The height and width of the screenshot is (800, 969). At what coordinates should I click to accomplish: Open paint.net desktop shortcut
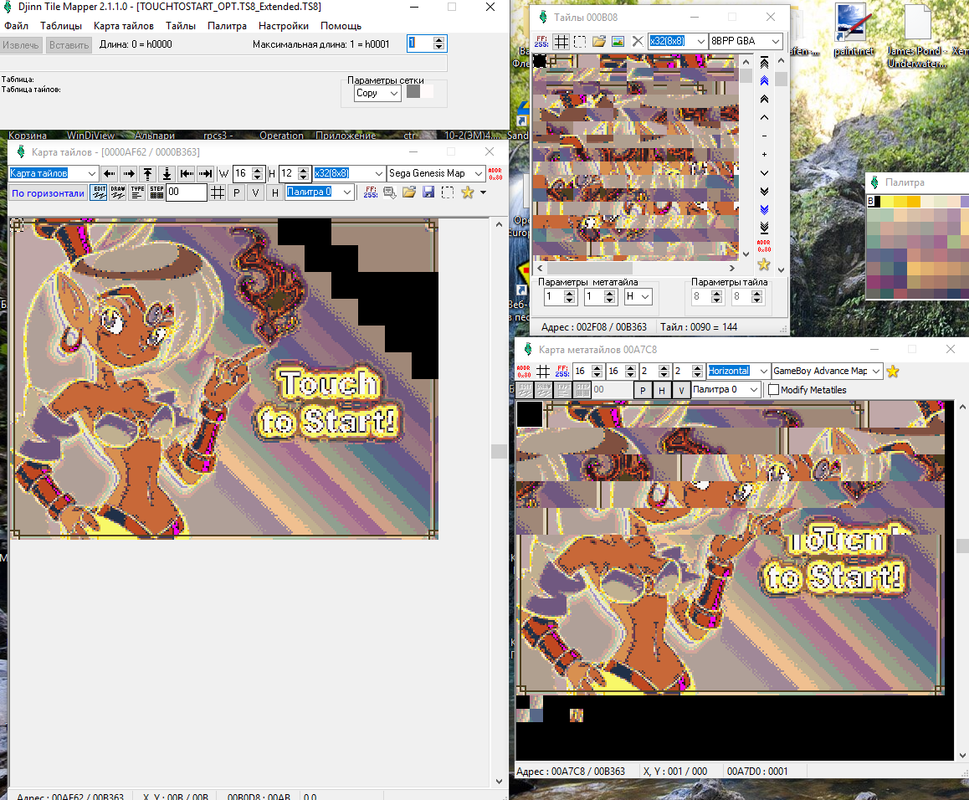(x=852, y=30)
